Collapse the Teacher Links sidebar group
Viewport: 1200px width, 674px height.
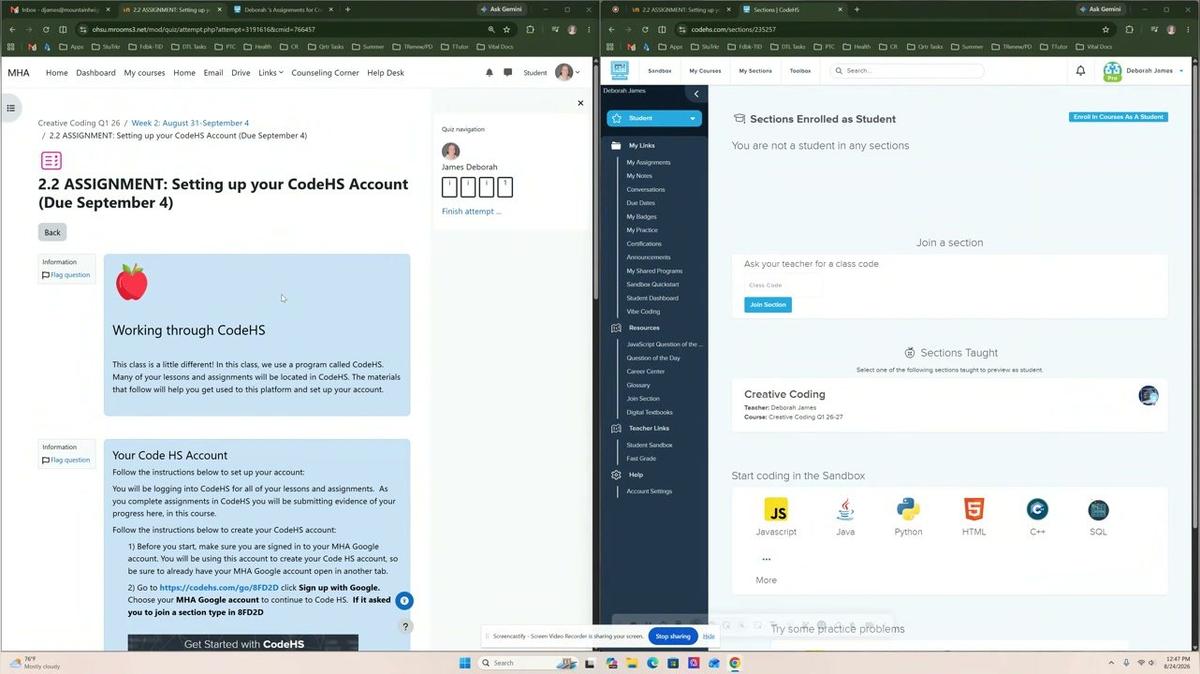pos(648,428)
